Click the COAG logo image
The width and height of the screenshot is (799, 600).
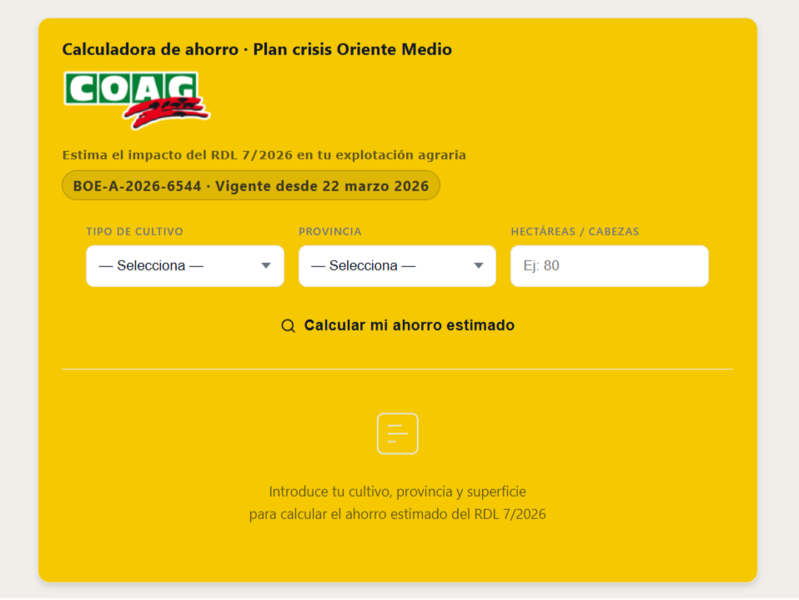click(137, 100)
